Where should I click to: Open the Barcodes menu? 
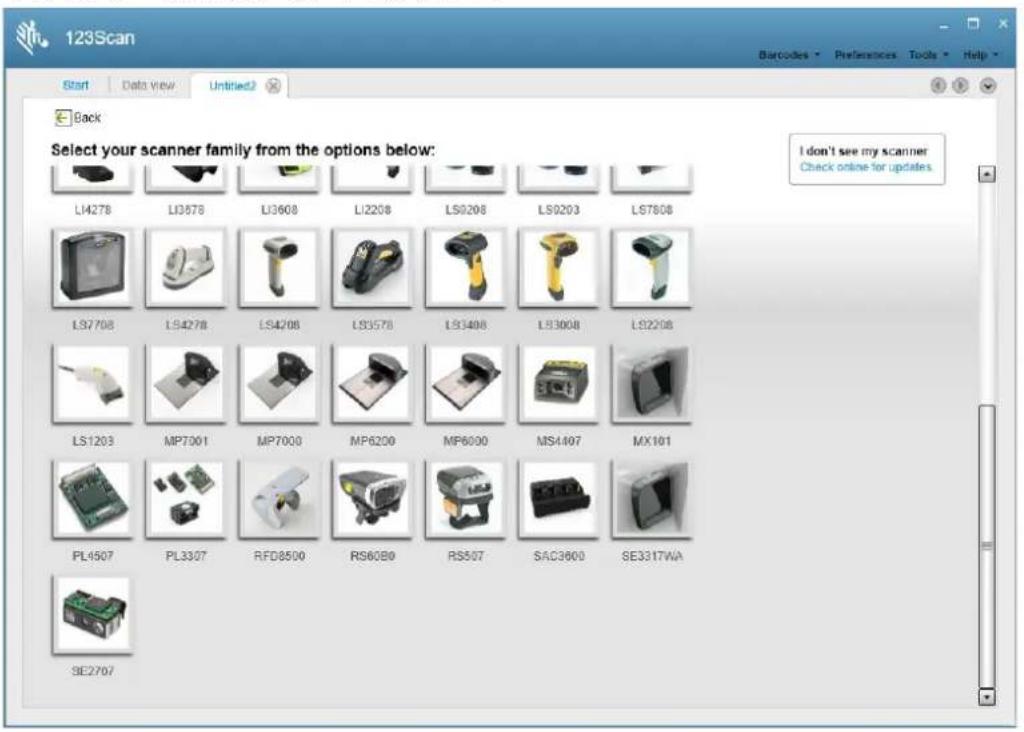[788, 55]
